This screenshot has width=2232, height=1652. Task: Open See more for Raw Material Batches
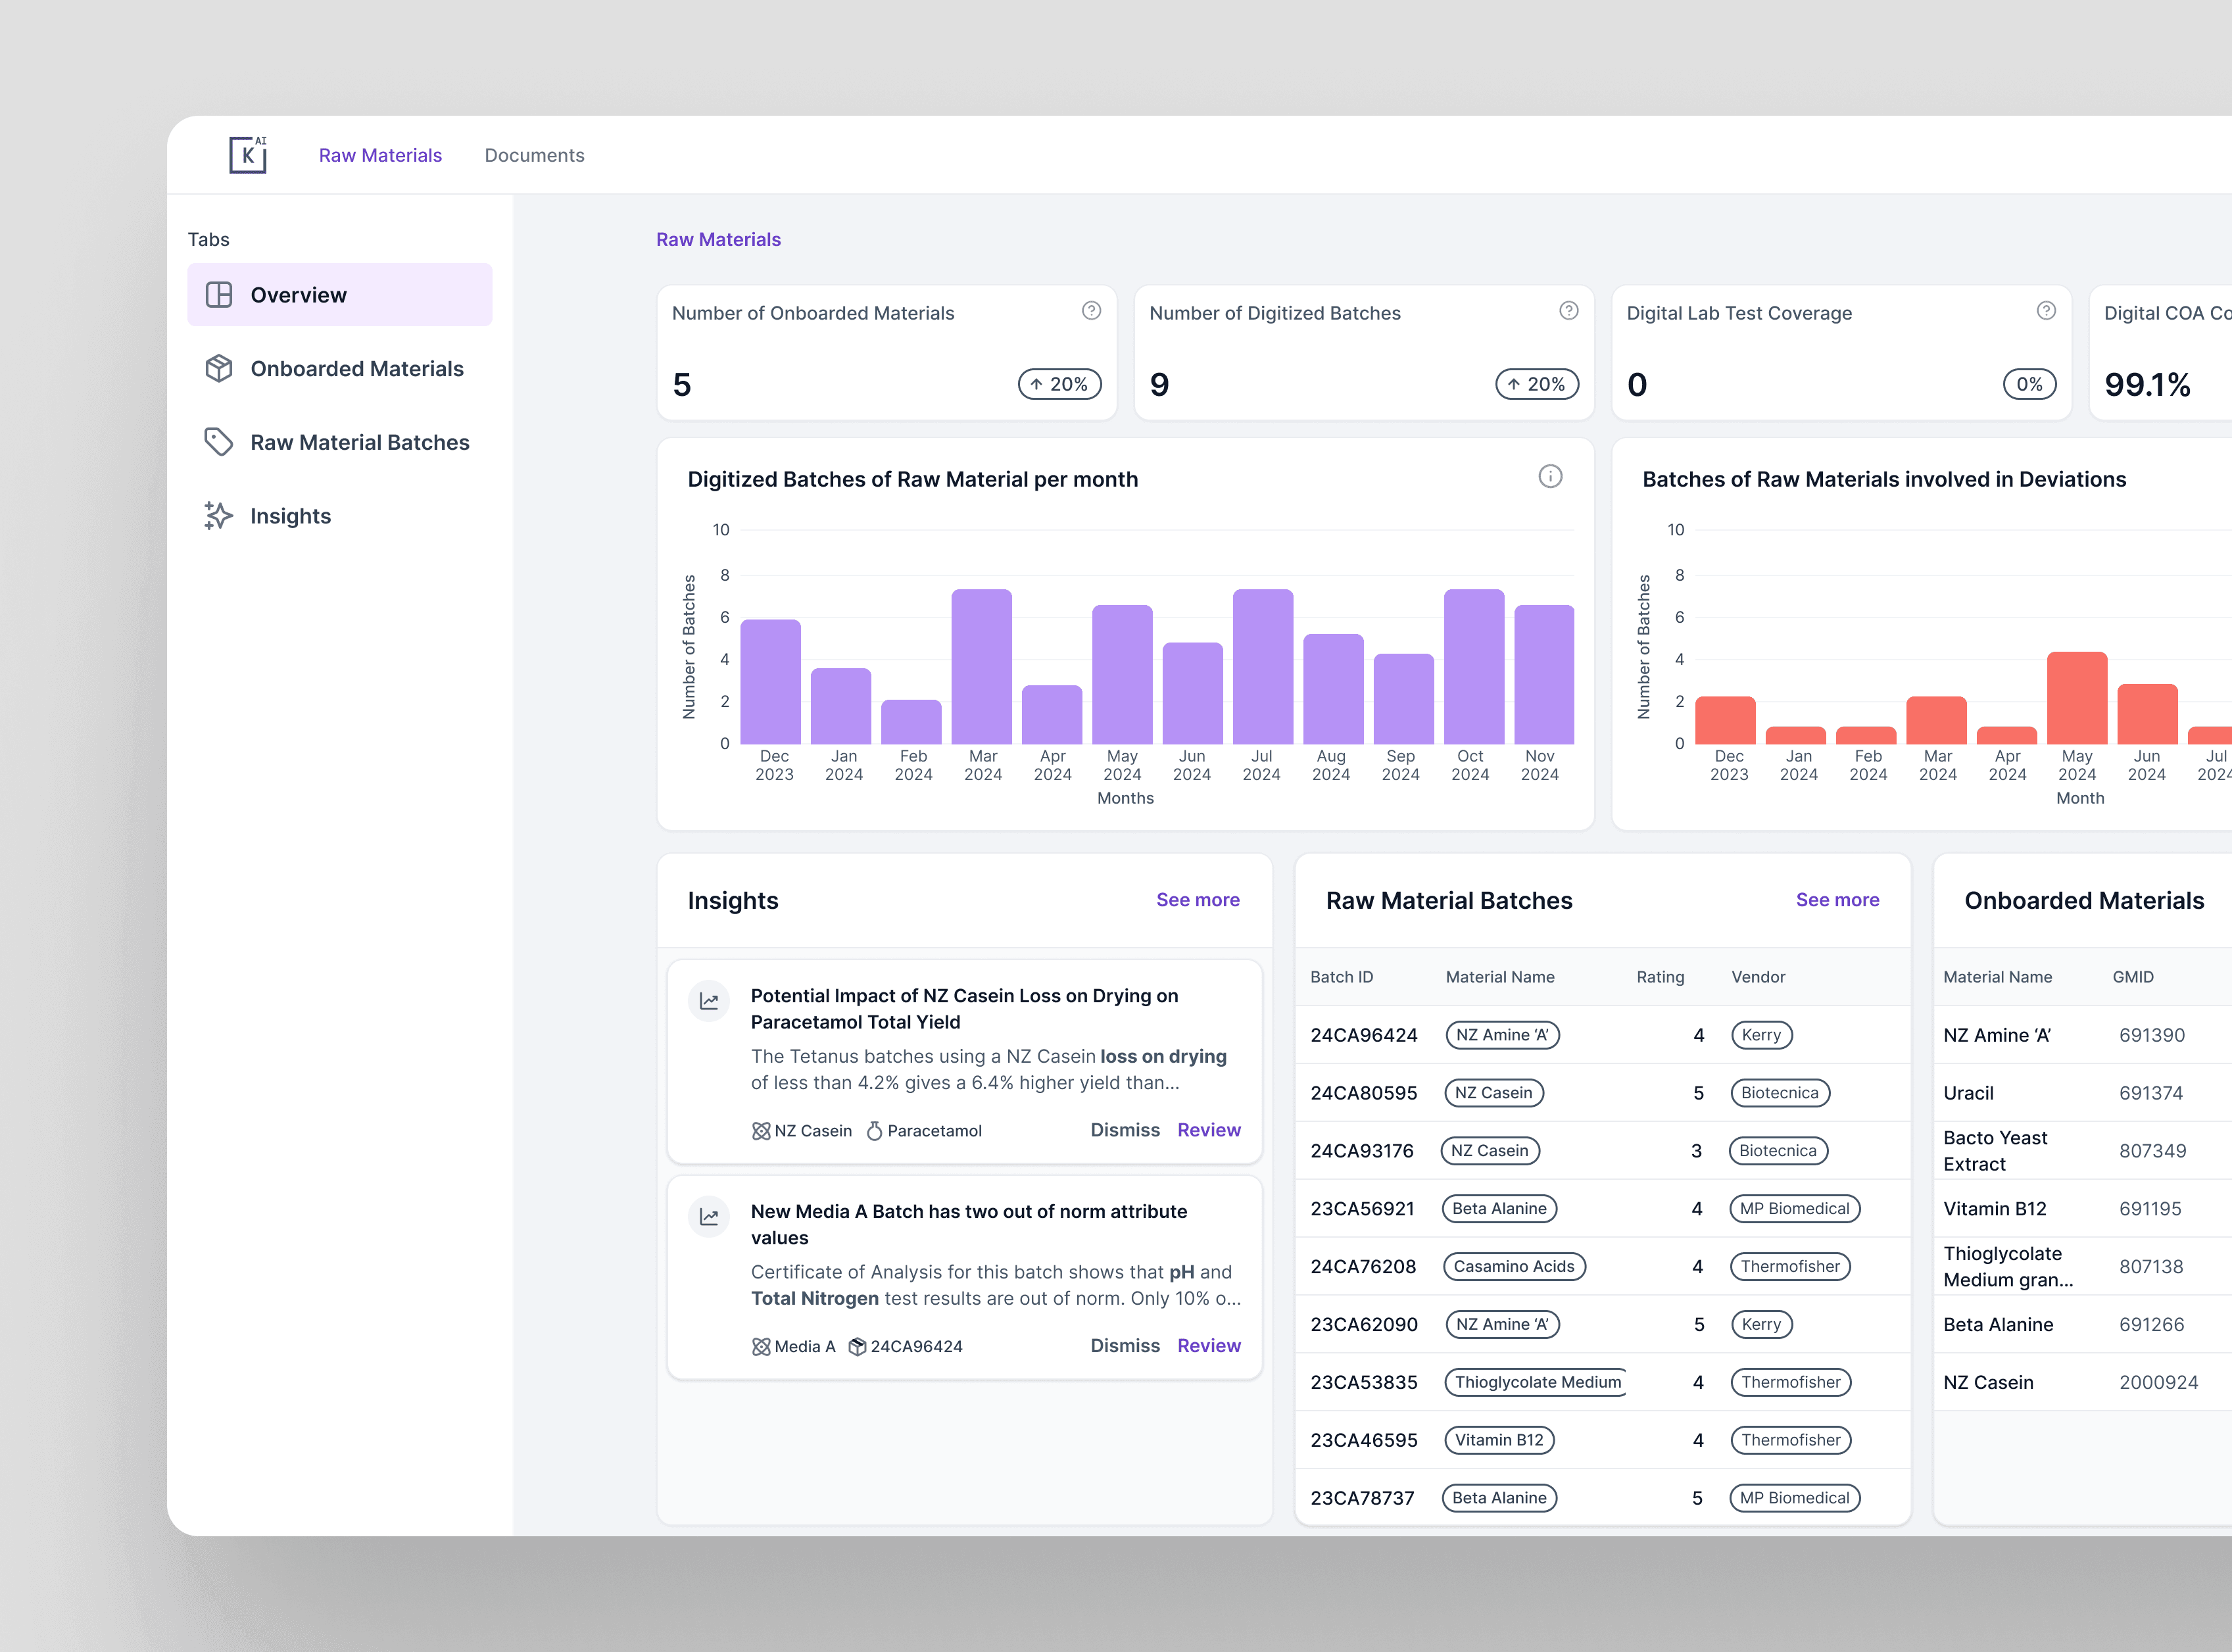click(1837, 899)
